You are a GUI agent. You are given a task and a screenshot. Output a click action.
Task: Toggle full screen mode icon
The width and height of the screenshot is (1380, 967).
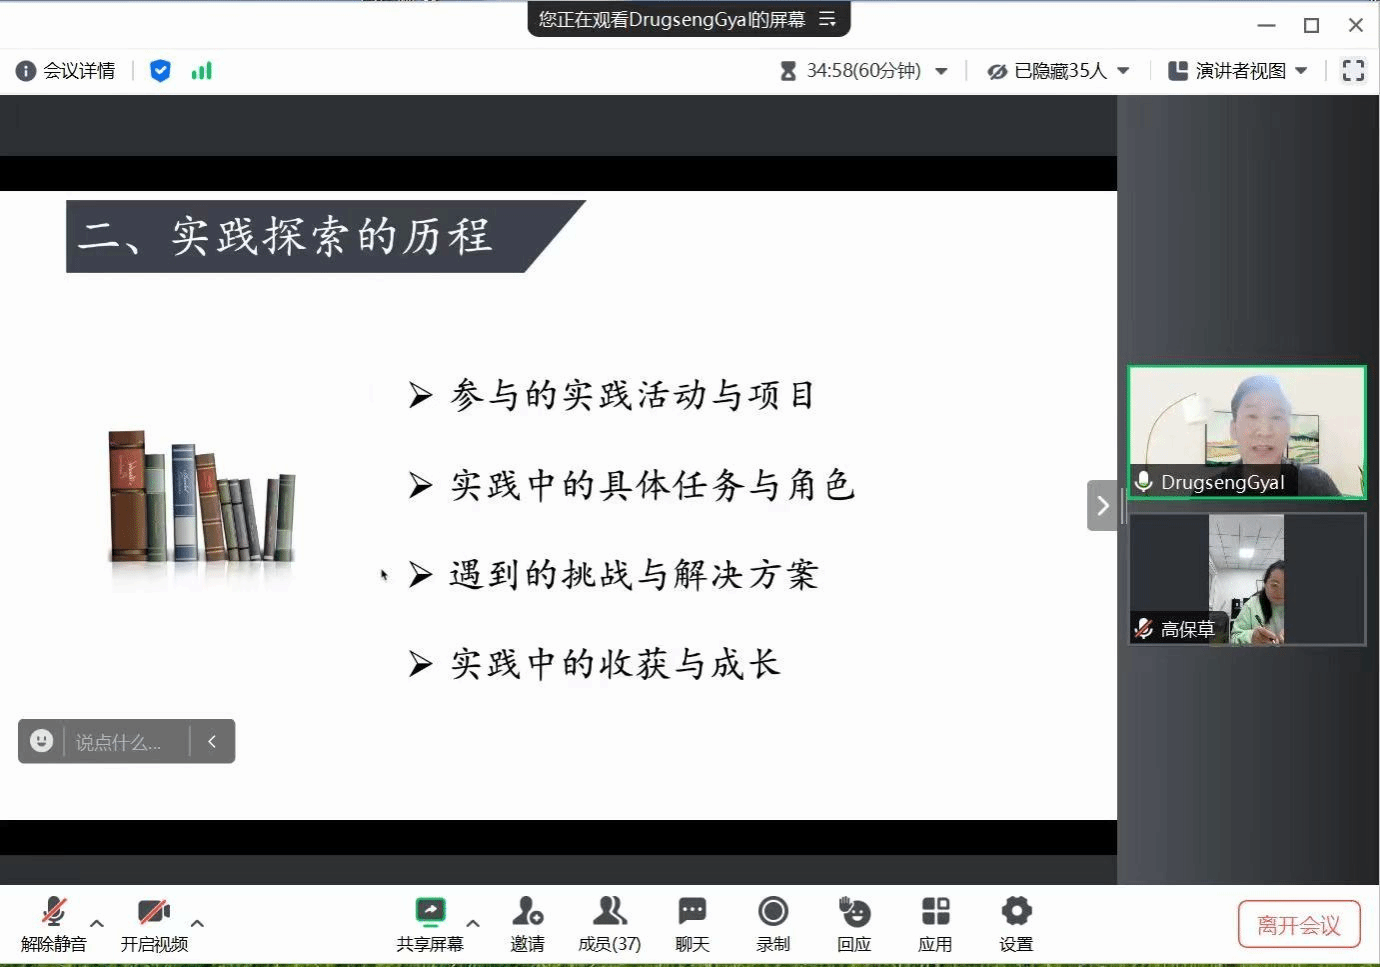tap(1353, 71)
